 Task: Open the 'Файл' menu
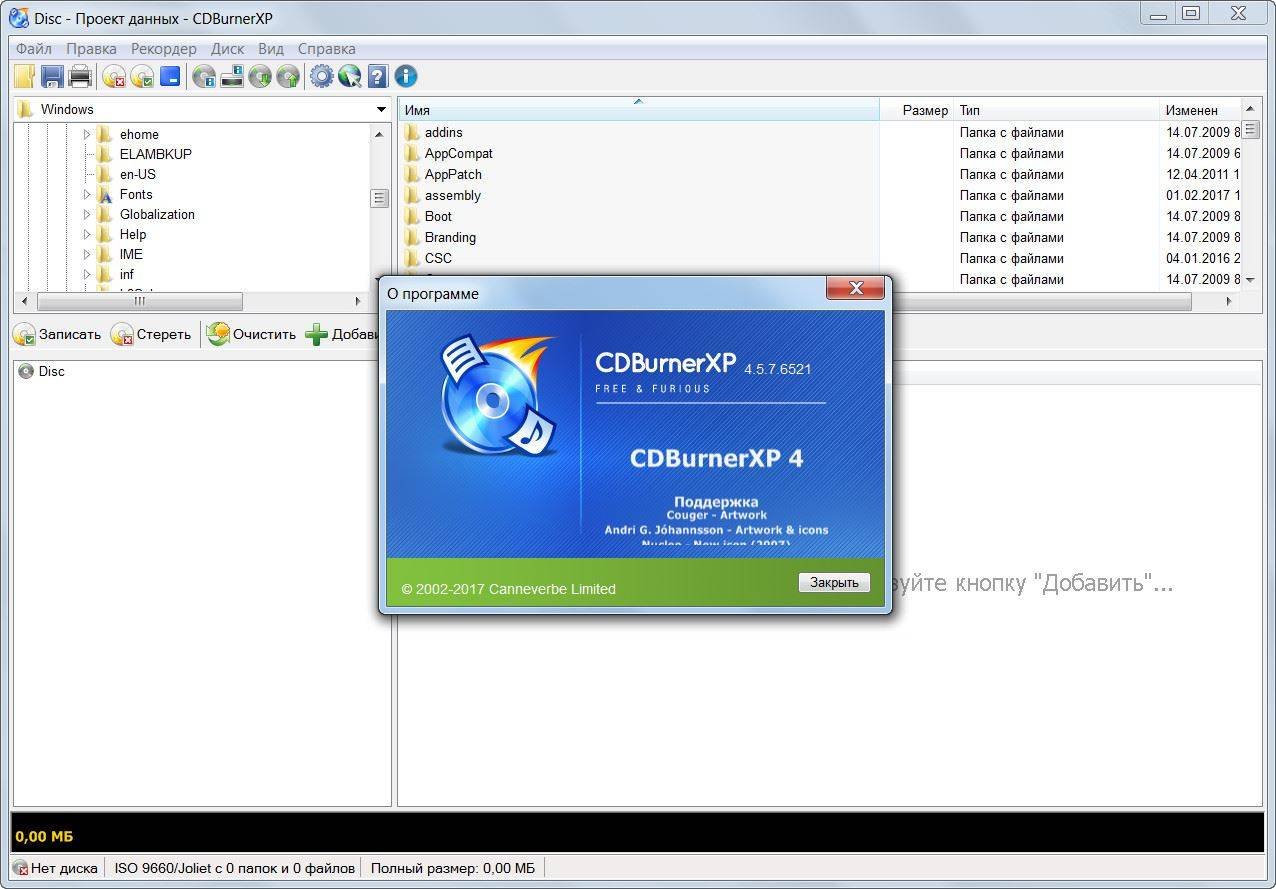pyautogui.click(x=34, y=48)
